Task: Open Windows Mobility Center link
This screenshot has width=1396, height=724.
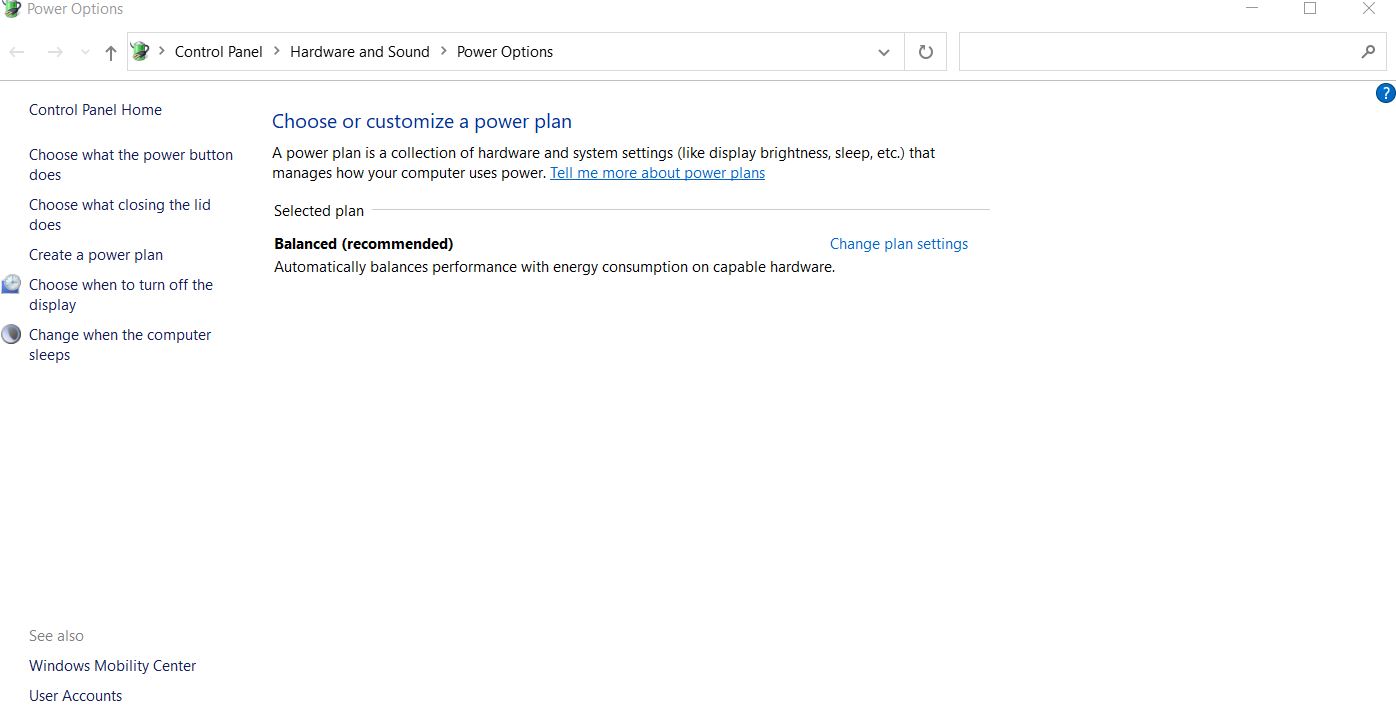Action: pos(113,666)
